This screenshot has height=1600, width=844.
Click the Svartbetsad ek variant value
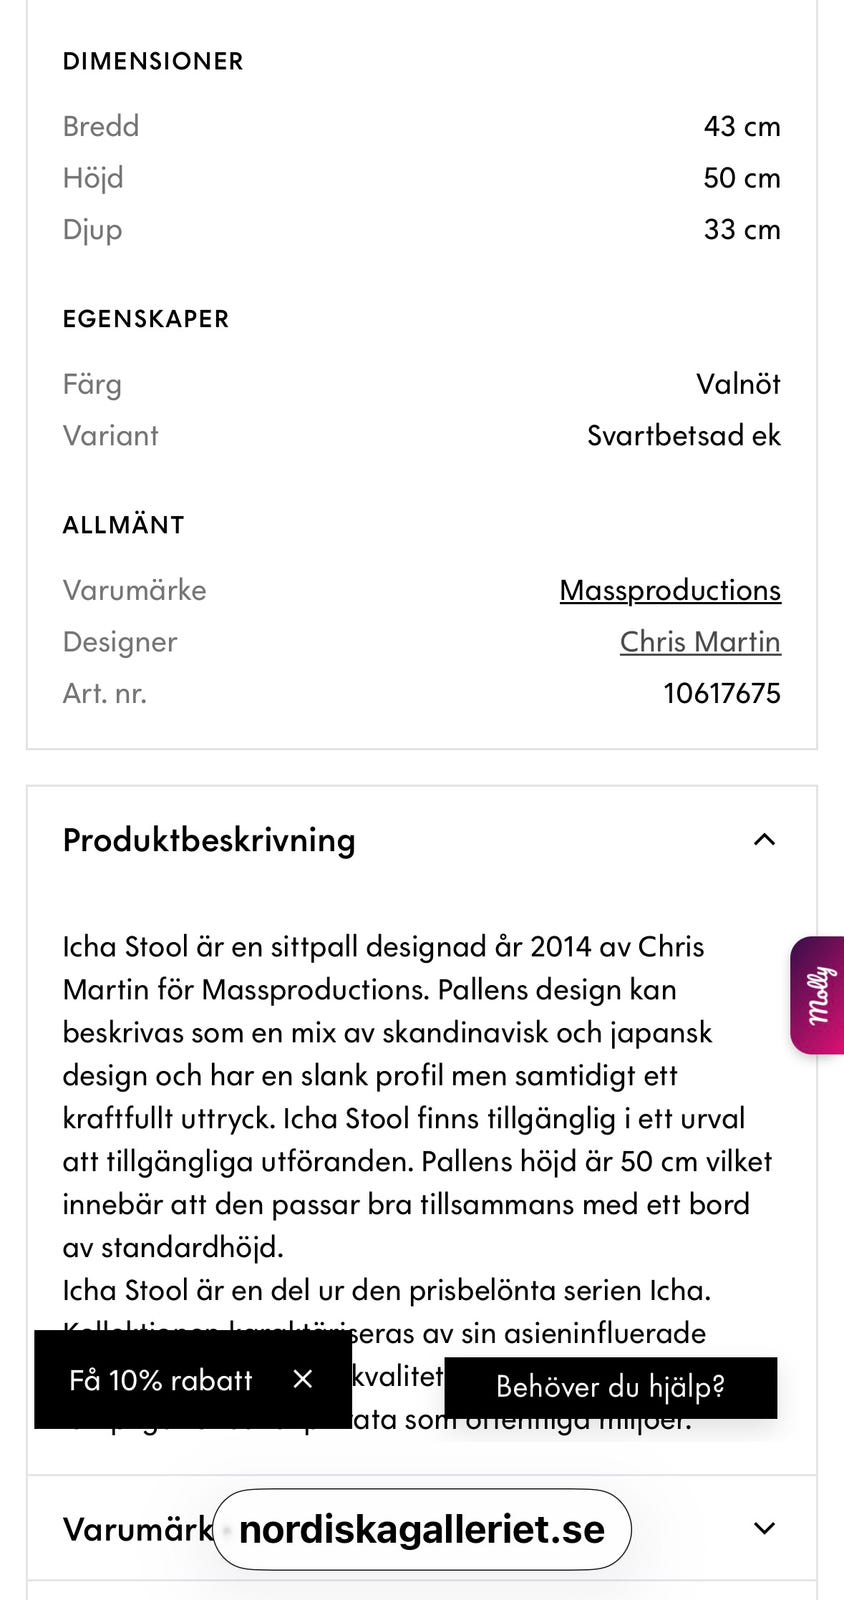coord(683,436)
